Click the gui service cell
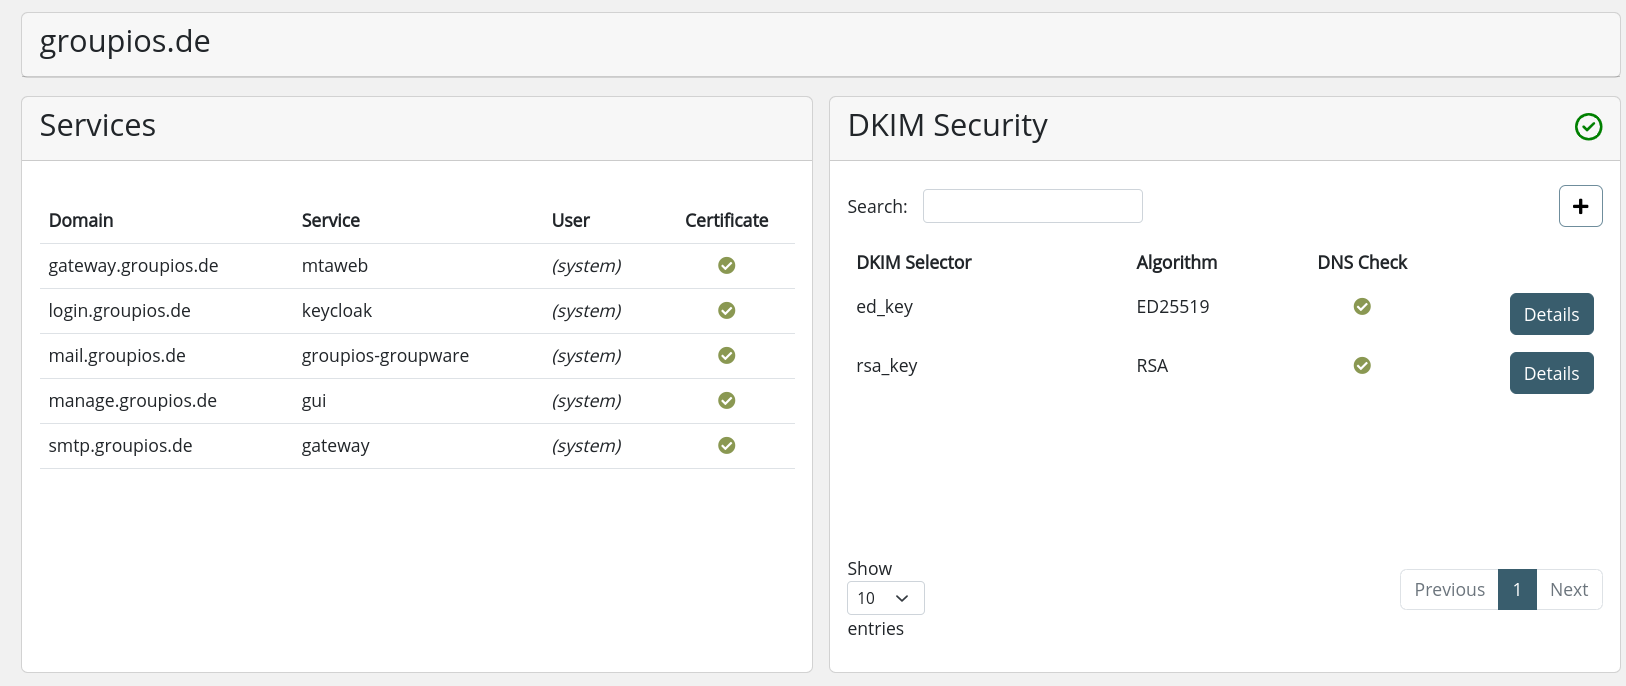 [x=314, y=401]
